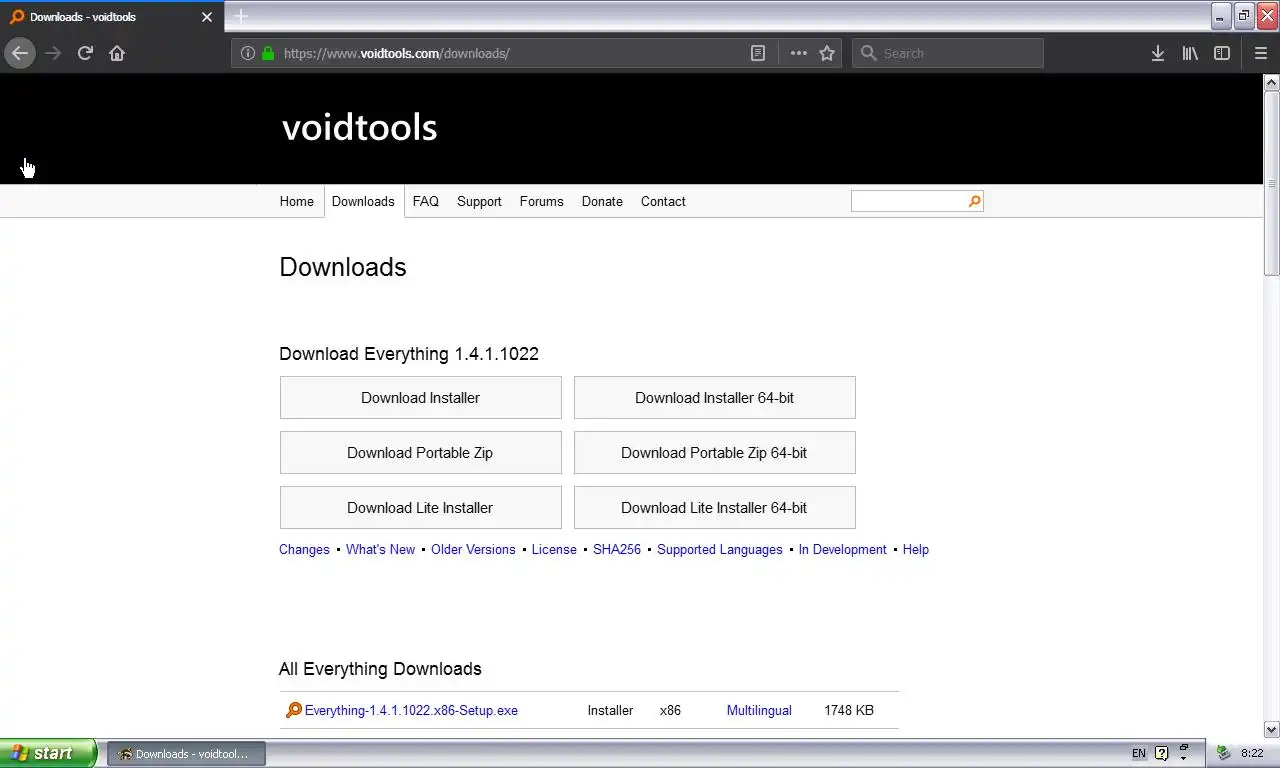This screenshot has height=768, width=1280.
Task: Reload the page with the refresh icon
Action: click(x=85, y=53)
